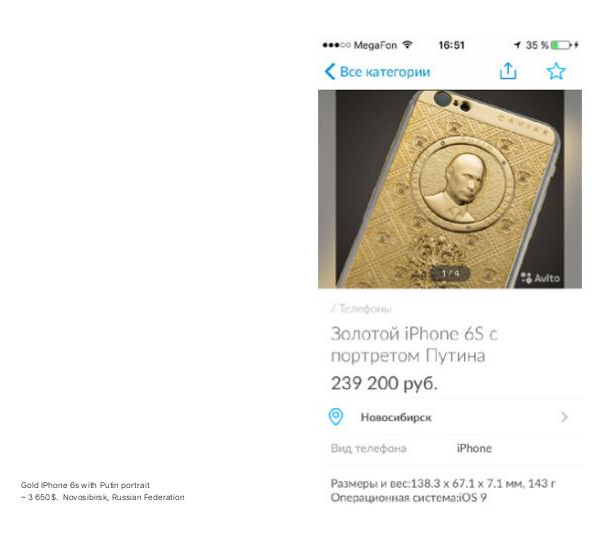
Task: Tap the Вид телефона iPhone row
Action: coord(449,448)
